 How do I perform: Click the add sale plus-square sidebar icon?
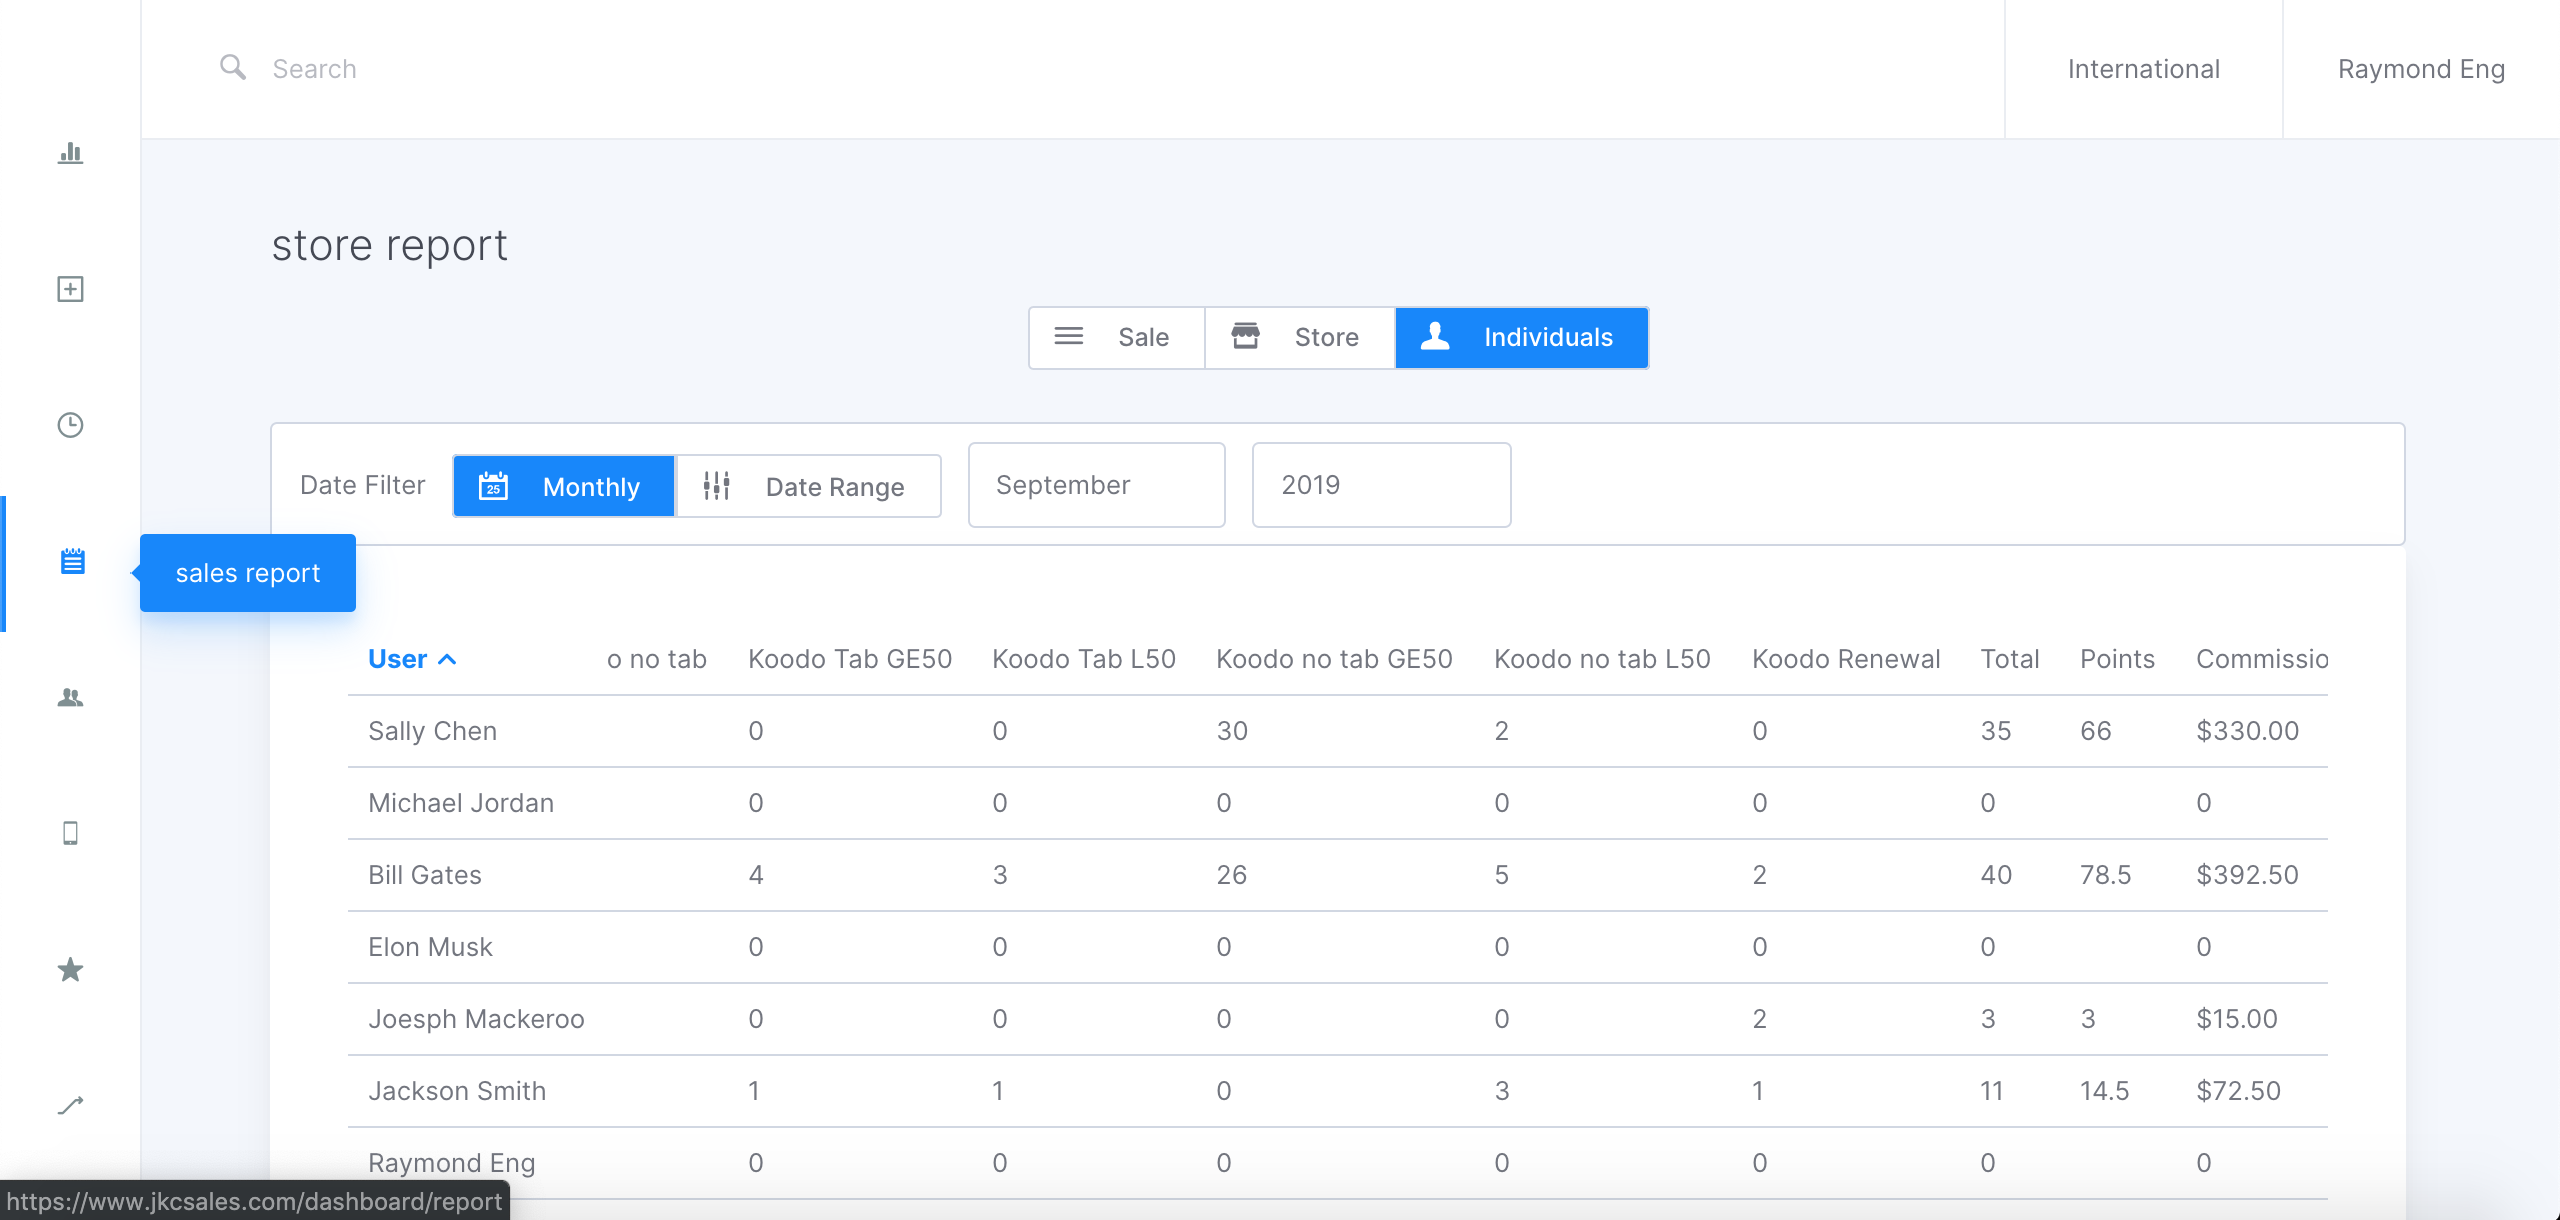[x=70, y=289]
